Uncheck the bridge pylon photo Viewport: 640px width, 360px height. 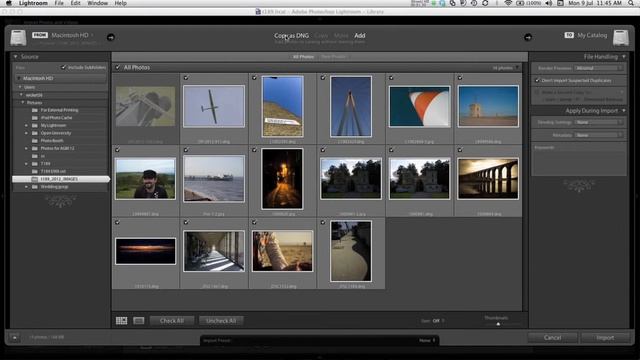click(323, 78)
